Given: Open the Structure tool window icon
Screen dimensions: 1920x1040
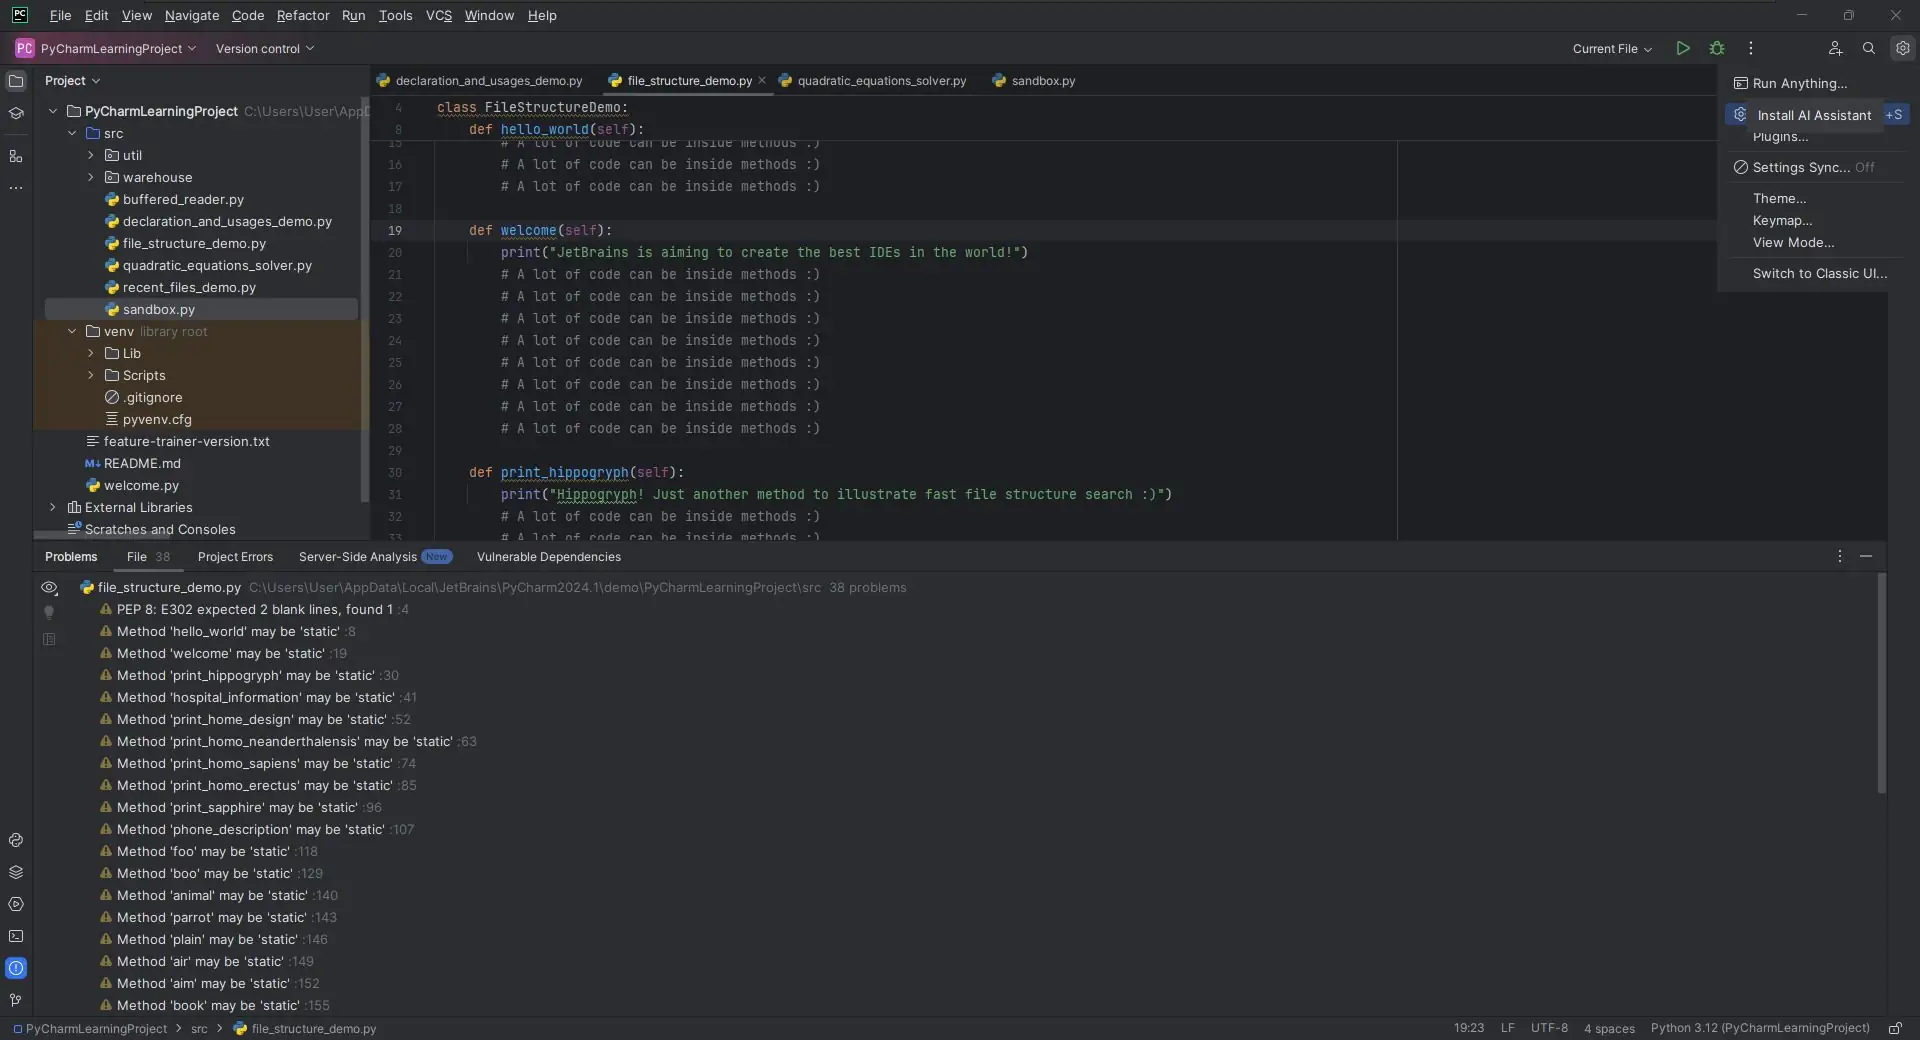Looking at the screenshot, I should [16, 156].
